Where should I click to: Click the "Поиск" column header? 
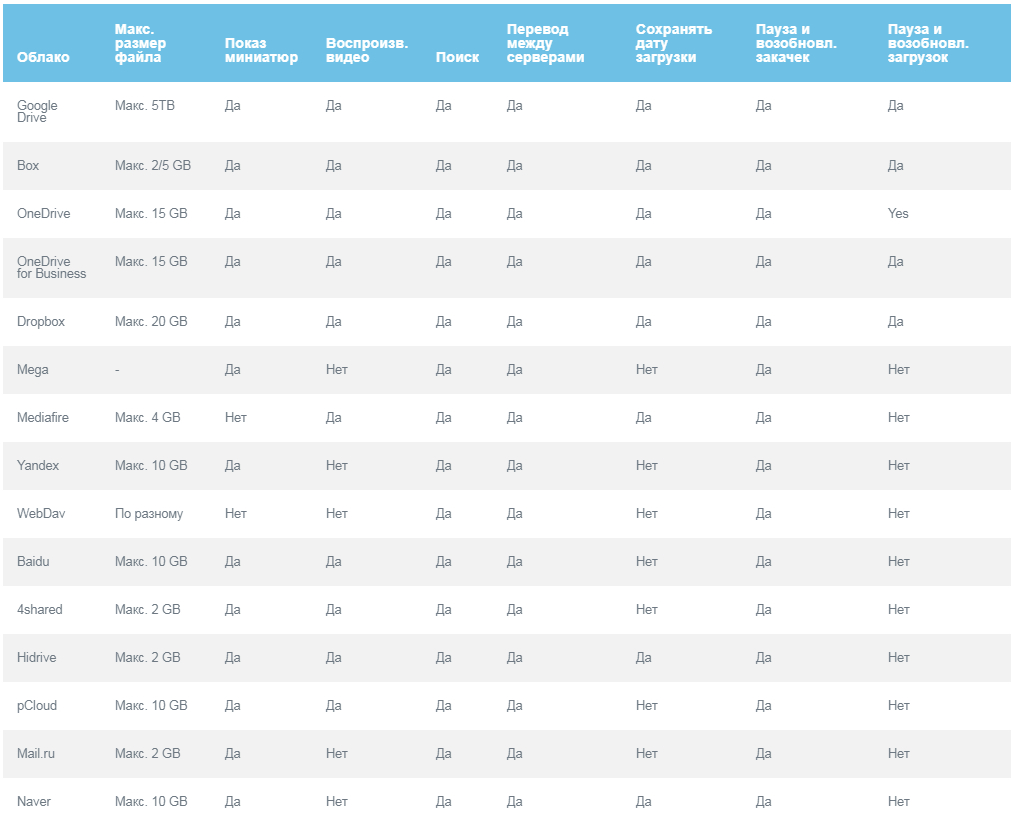click(457, 57)
